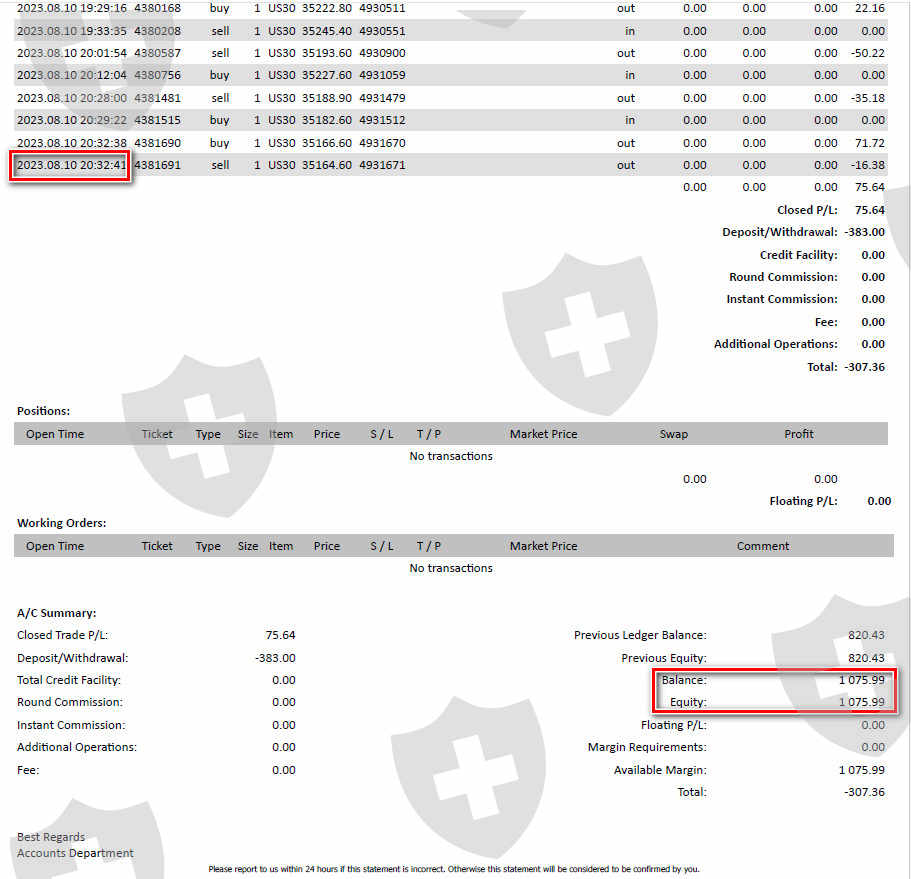Click the Working Orders heading
Image resolution: width=911 pixels, height=879 pixels.
(62, 523)
